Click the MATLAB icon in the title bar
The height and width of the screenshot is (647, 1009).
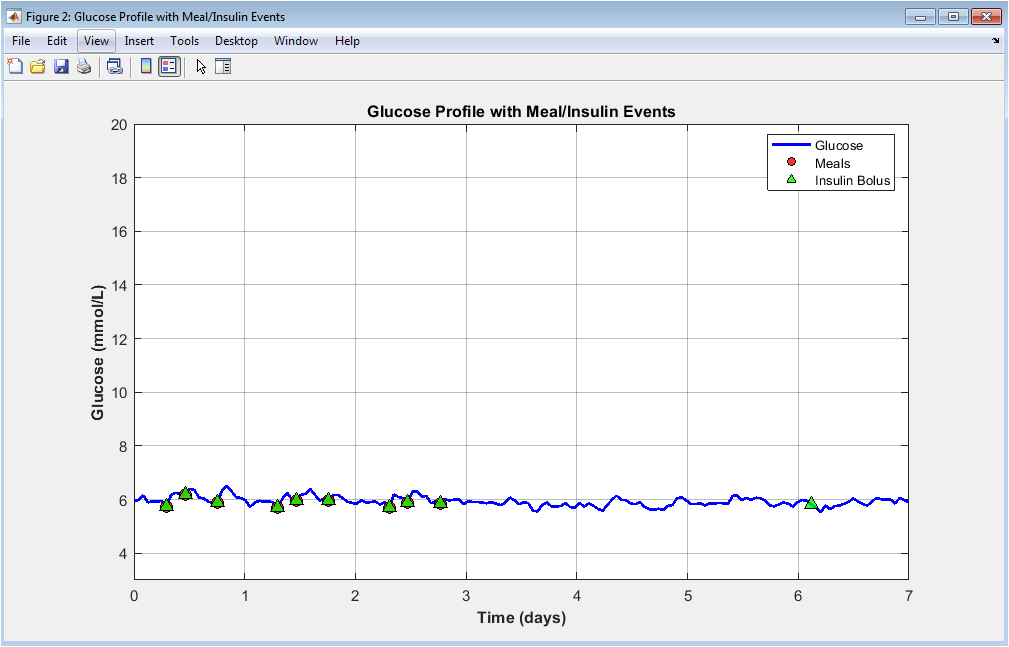tap(15, 17)
